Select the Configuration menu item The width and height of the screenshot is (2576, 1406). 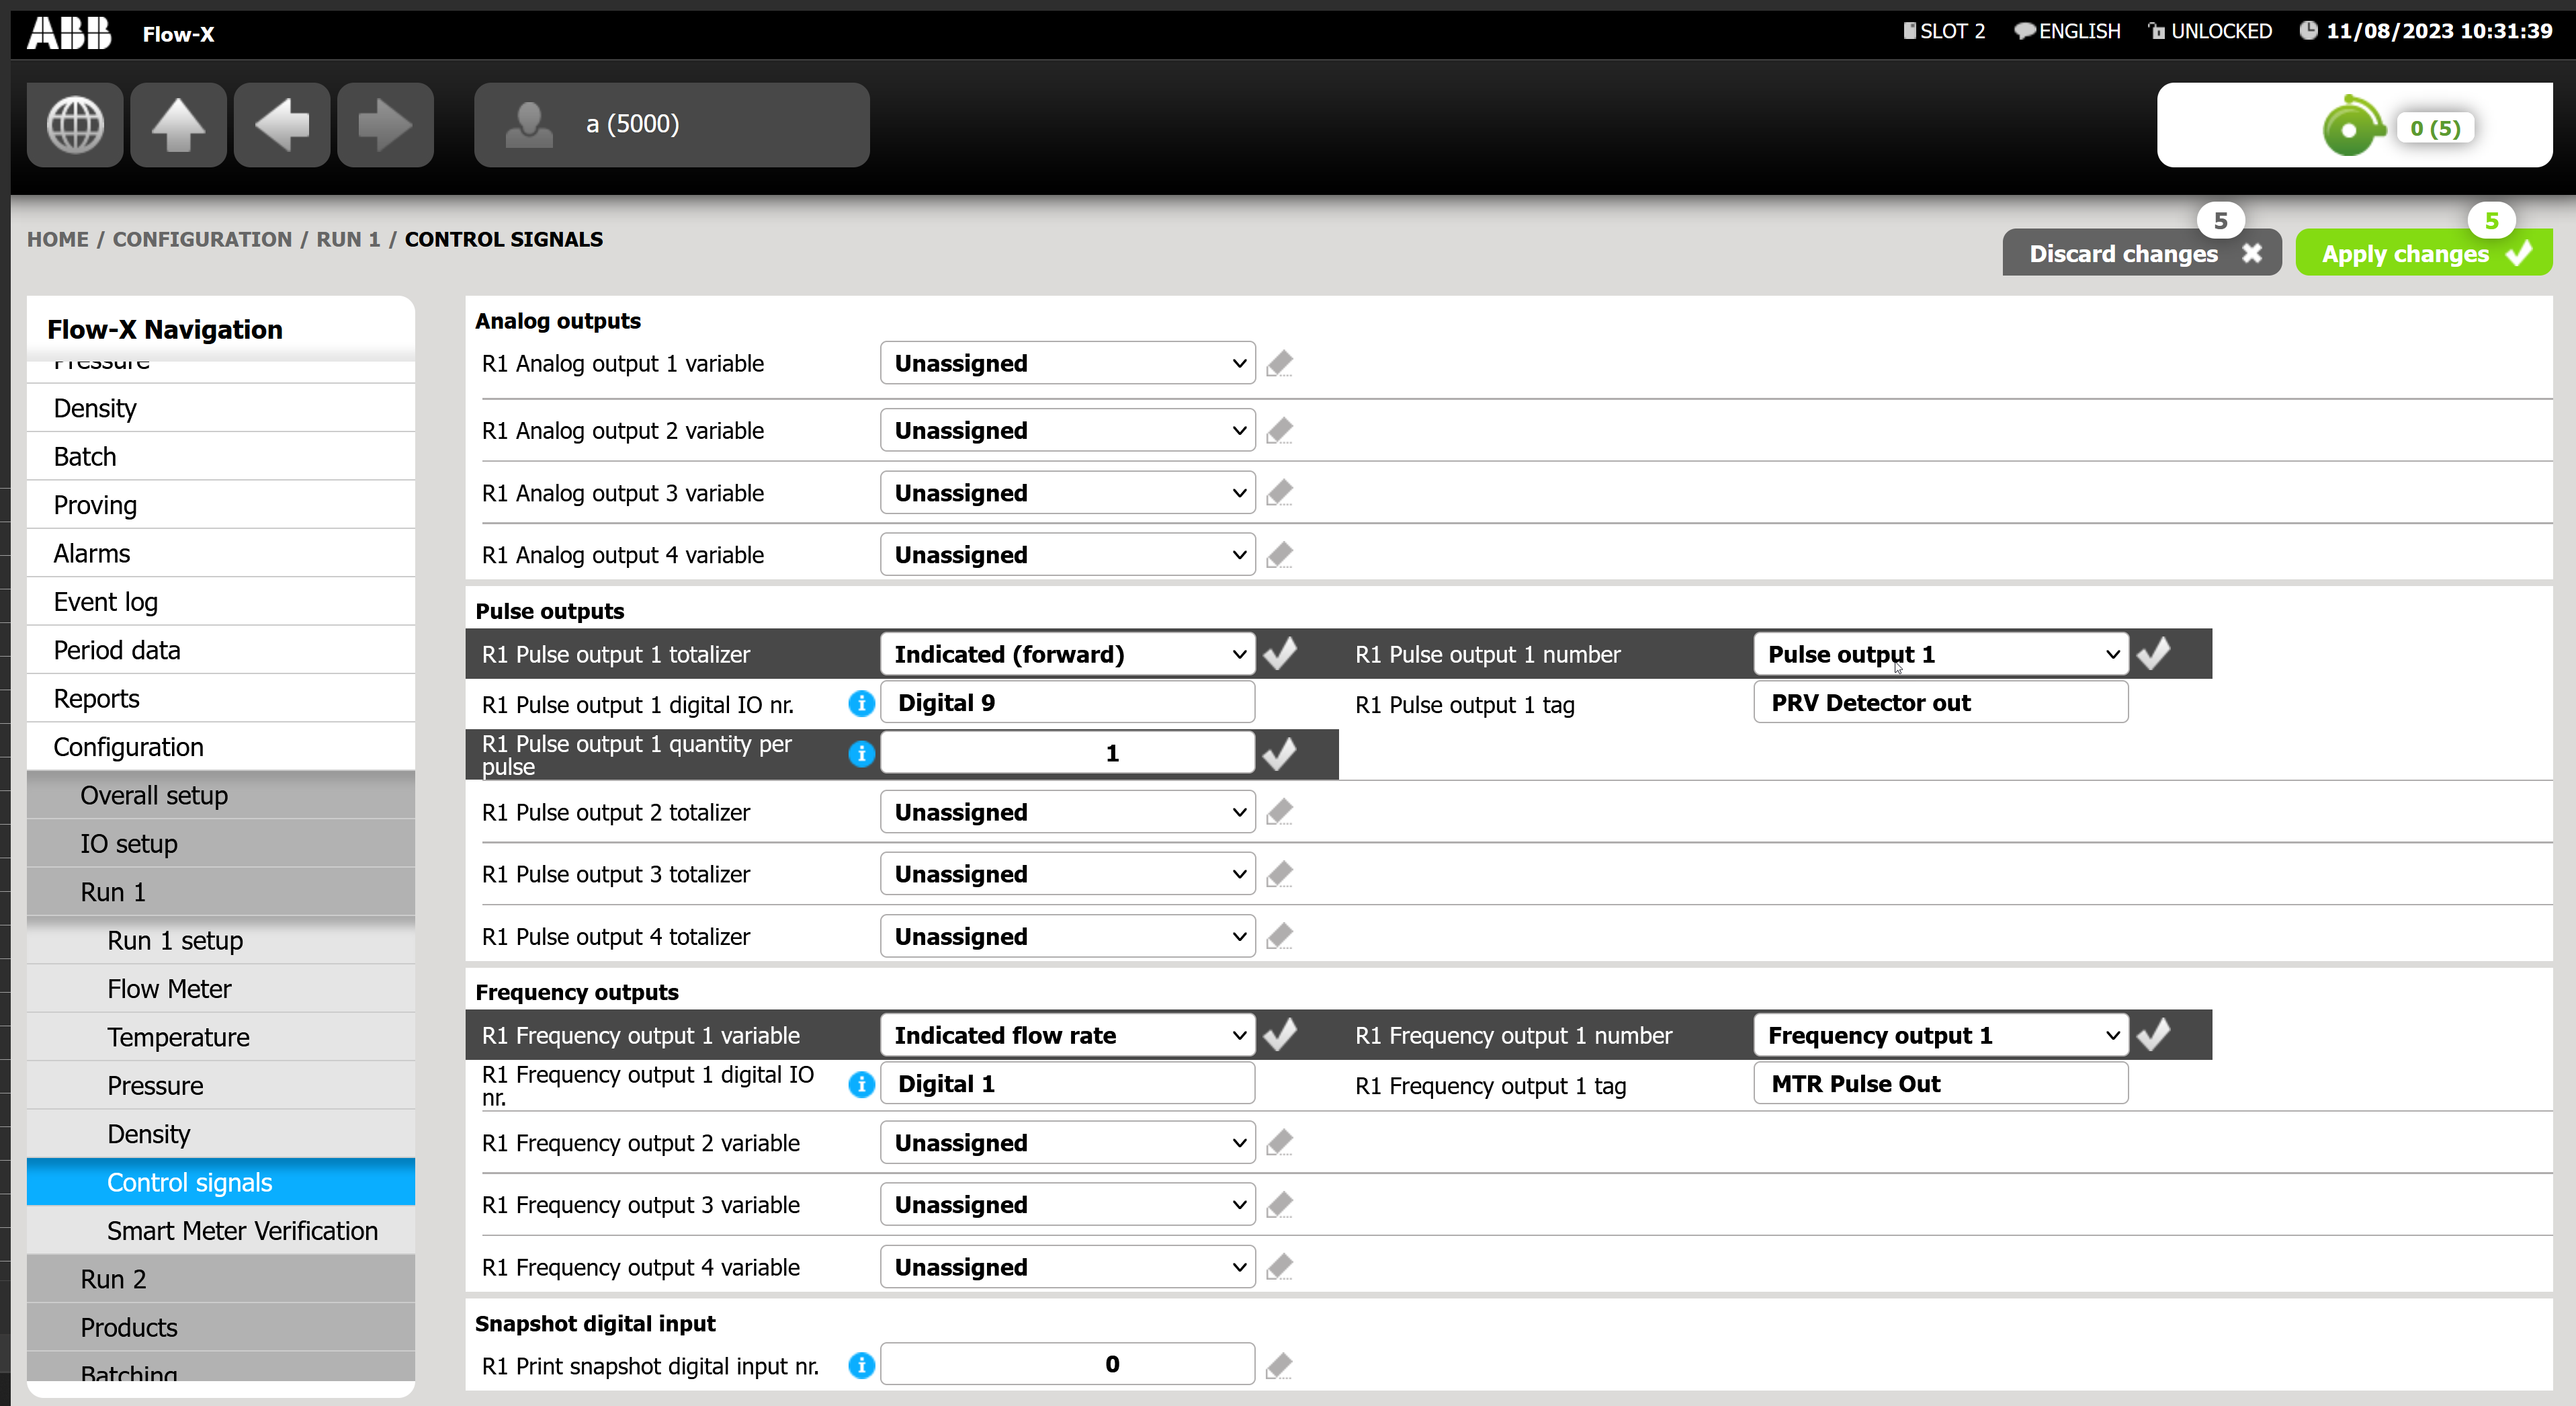coord(130,746)
